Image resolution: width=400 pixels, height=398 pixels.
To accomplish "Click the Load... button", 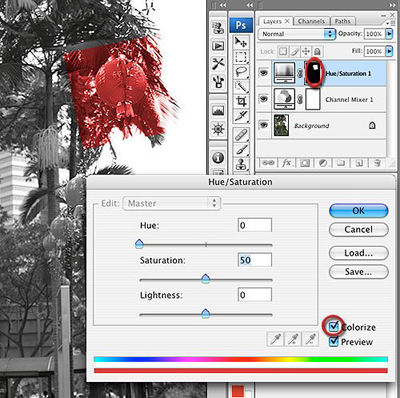I will pyautogui.click(x=359, y=253).
